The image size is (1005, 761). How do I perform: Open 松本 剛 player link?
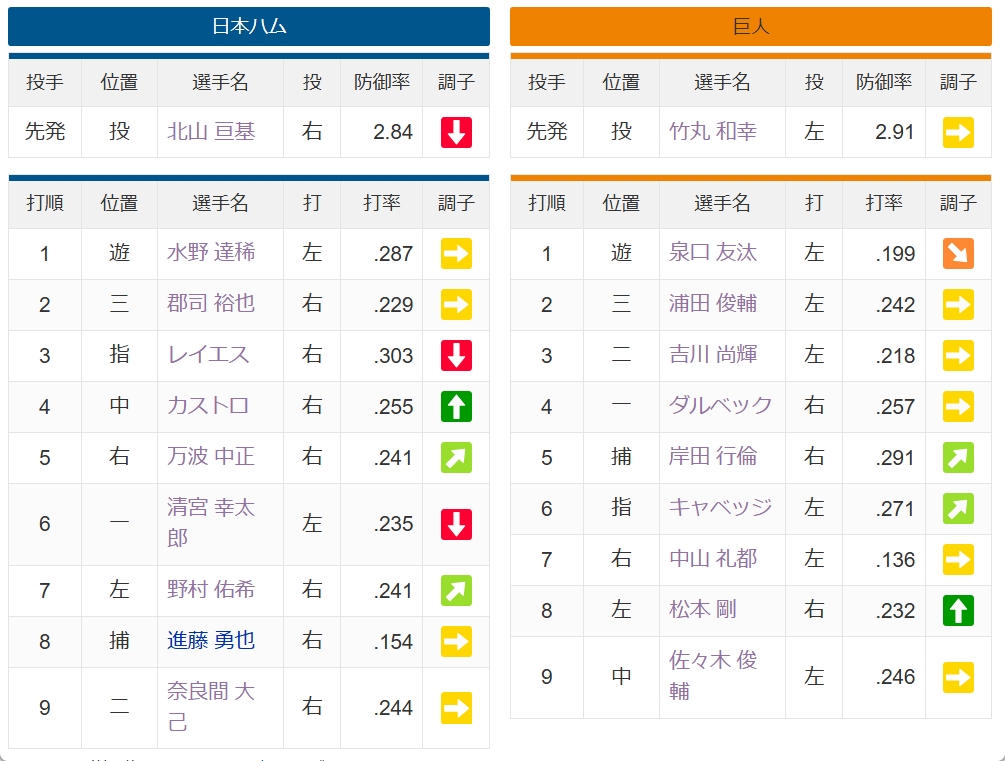click(702, 610)
